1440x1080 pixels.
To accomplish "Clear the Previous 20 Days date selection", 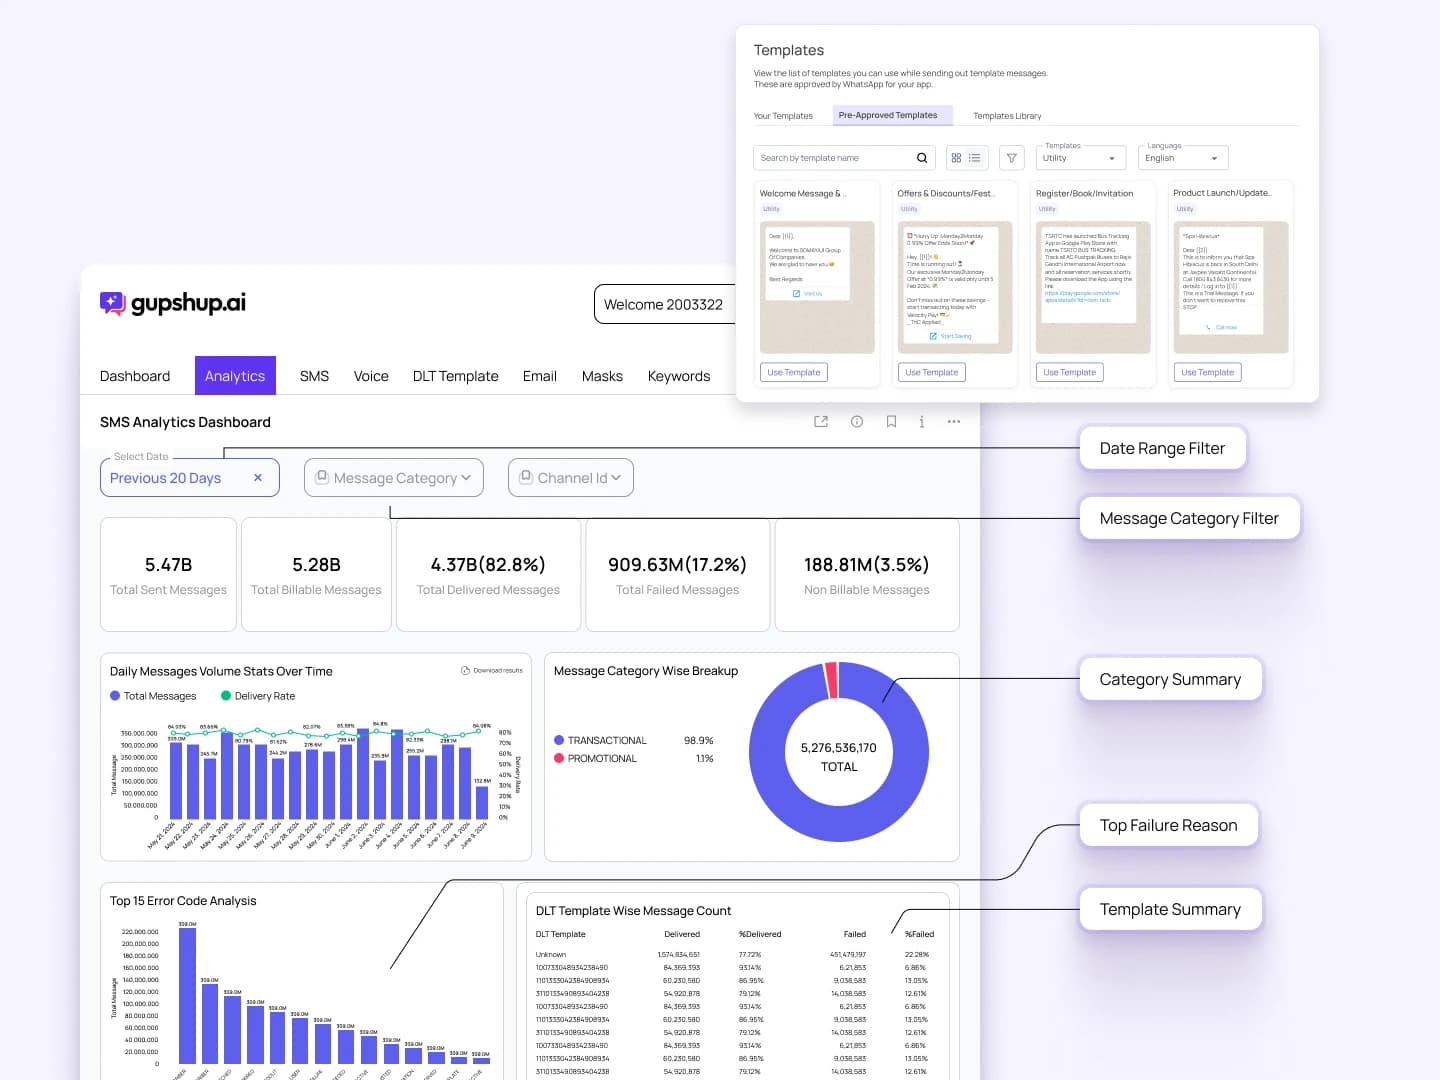I will (x=258, y=478).
